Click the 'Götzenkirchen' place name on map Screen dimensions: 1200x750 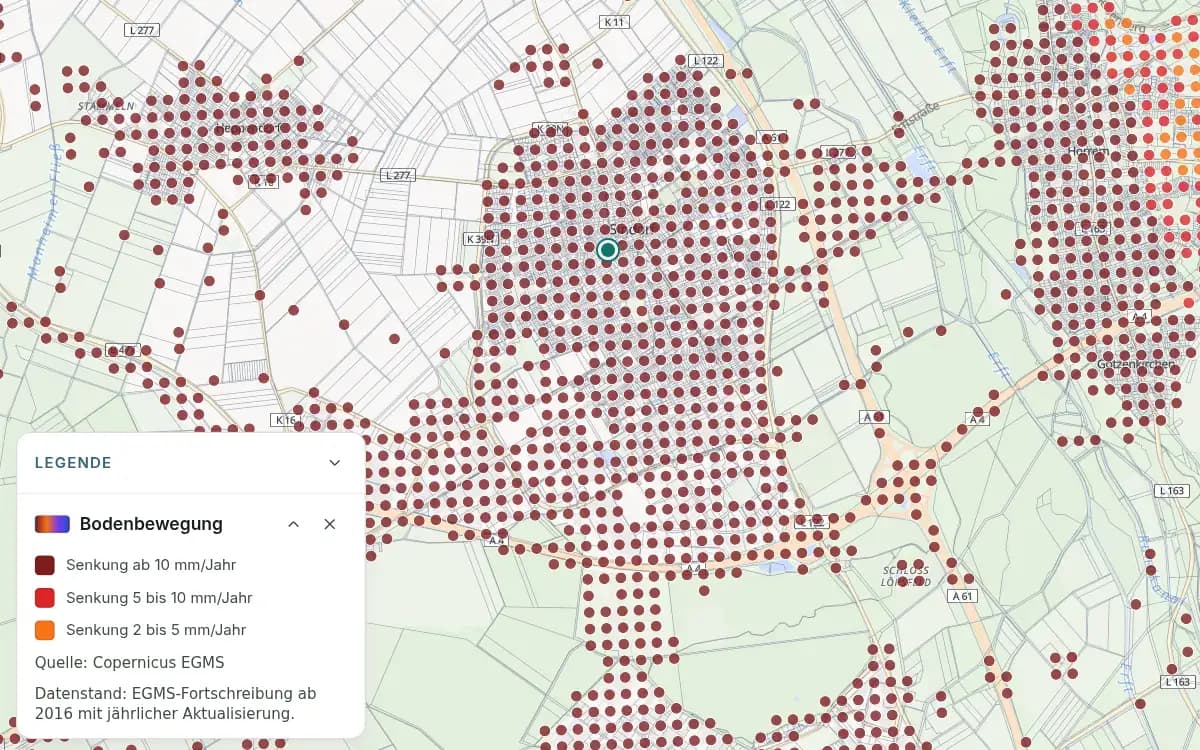pyautogui.click(x=1135, y=364)
